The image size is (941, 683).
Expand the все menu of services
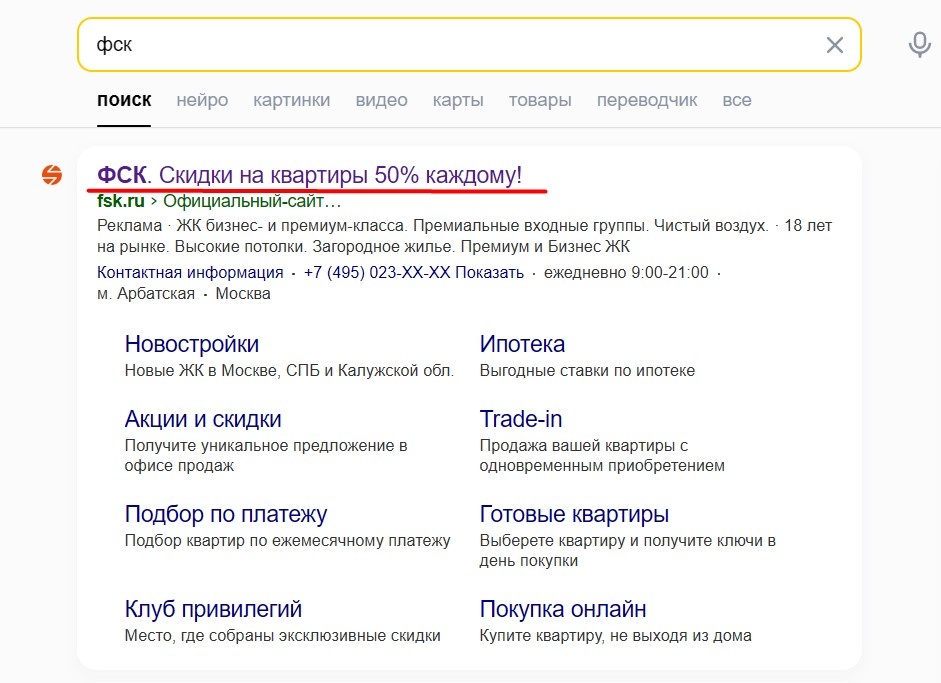(737, 100)
